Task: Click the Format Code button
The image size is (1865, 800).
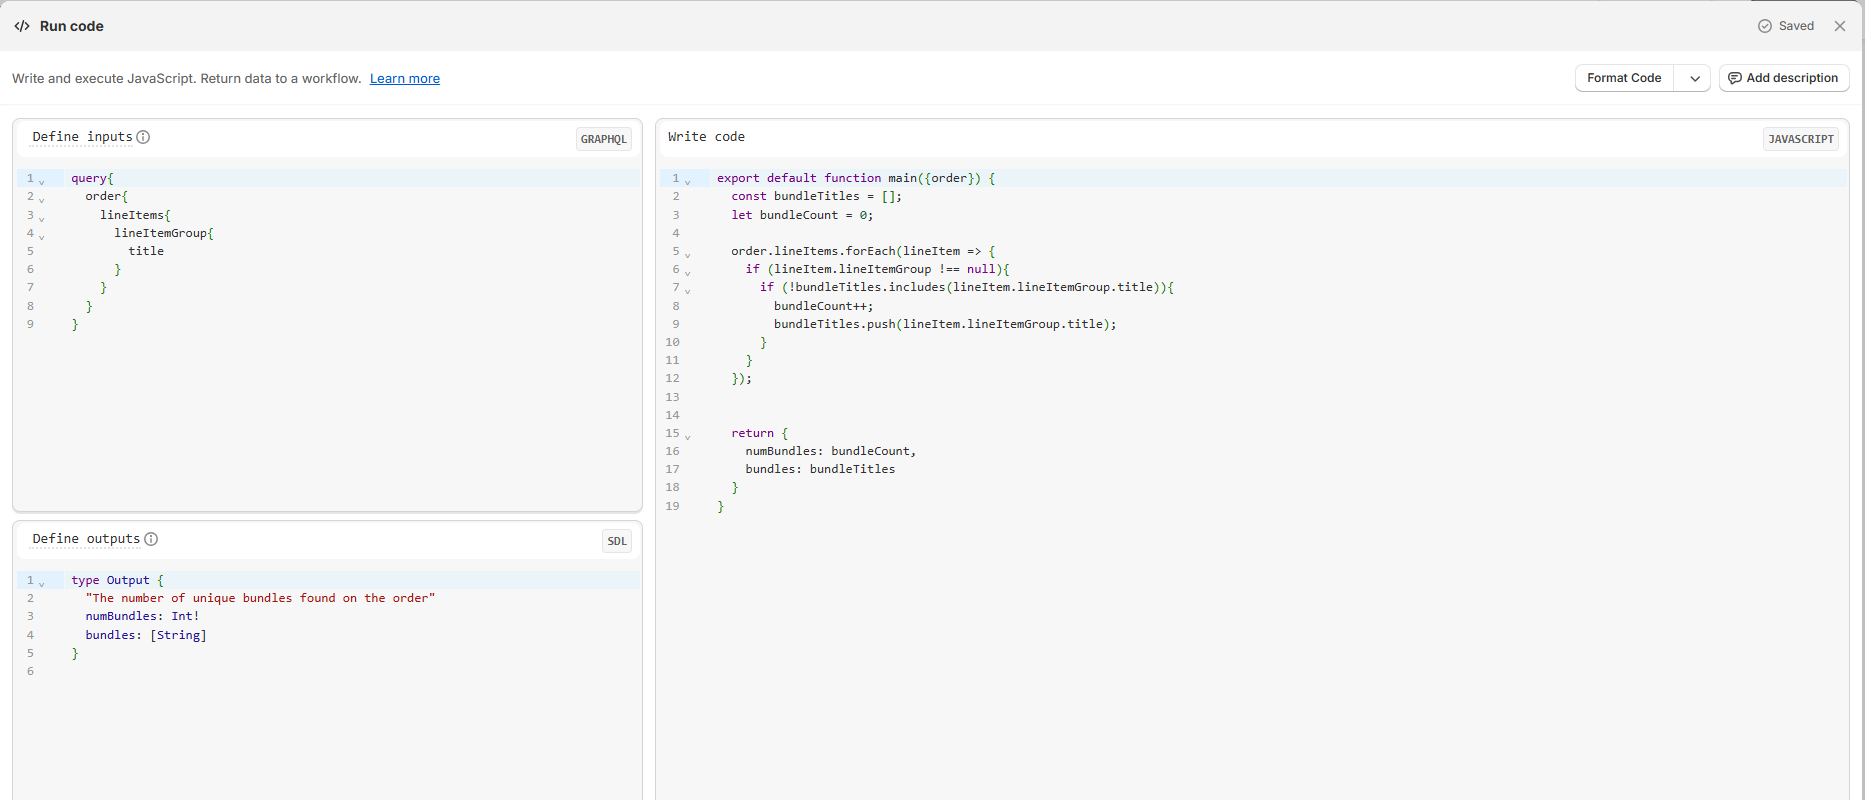Action: pyautogui.click(x=1624, y=78)
